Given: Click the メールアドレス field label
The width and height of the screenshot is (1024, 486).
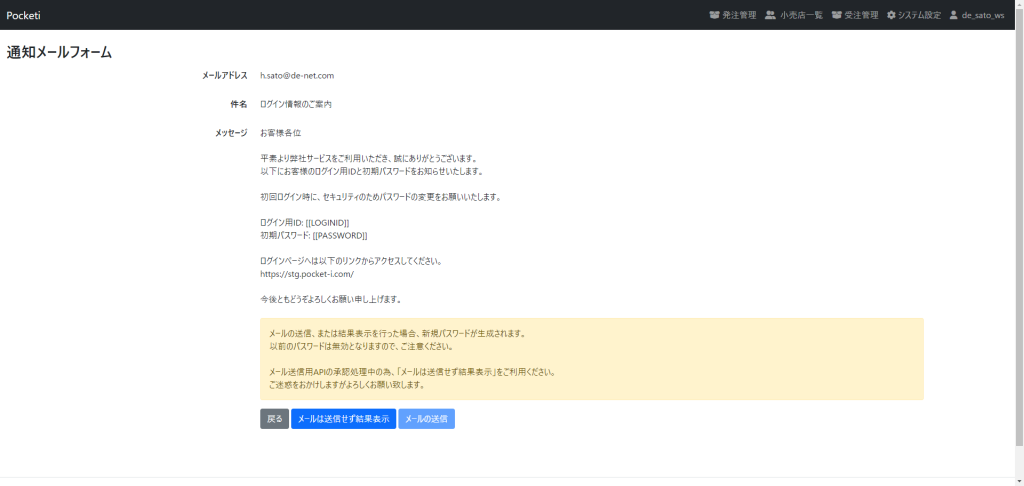Looking at the screenshot, I should 225,76.
